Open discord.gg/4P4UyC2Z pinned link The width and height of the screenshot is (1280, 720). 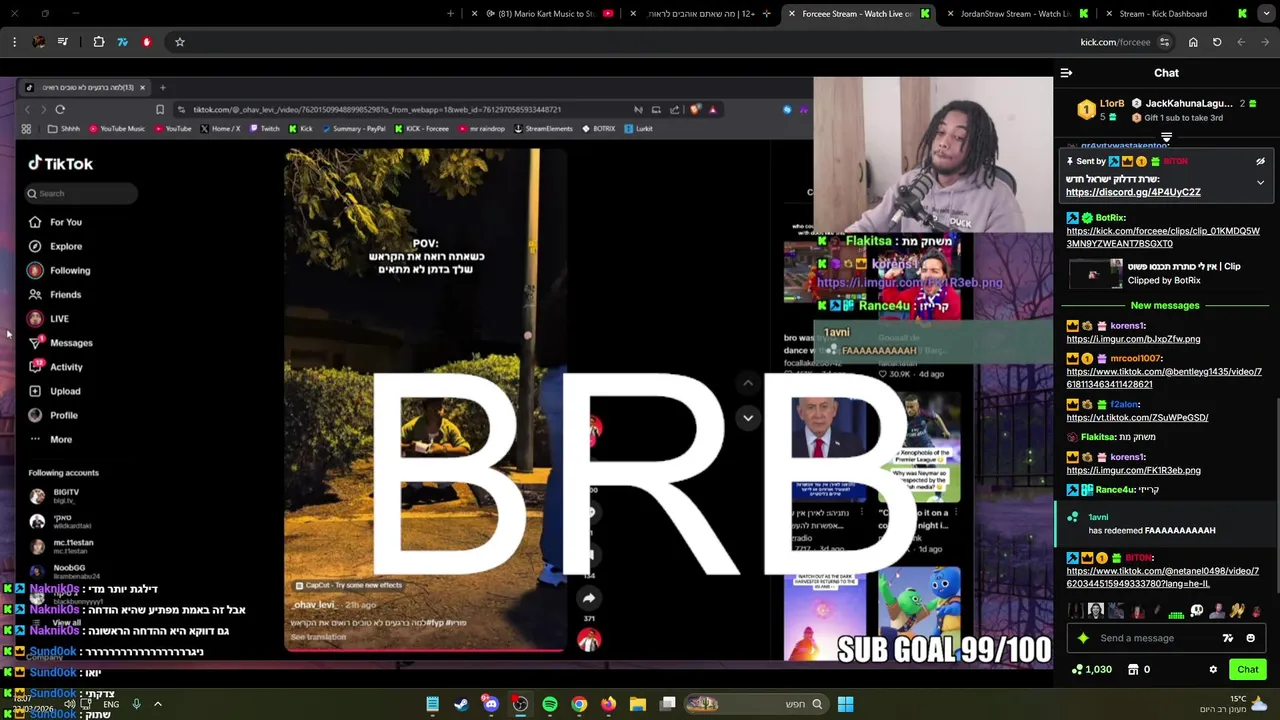coord(1133,192)
